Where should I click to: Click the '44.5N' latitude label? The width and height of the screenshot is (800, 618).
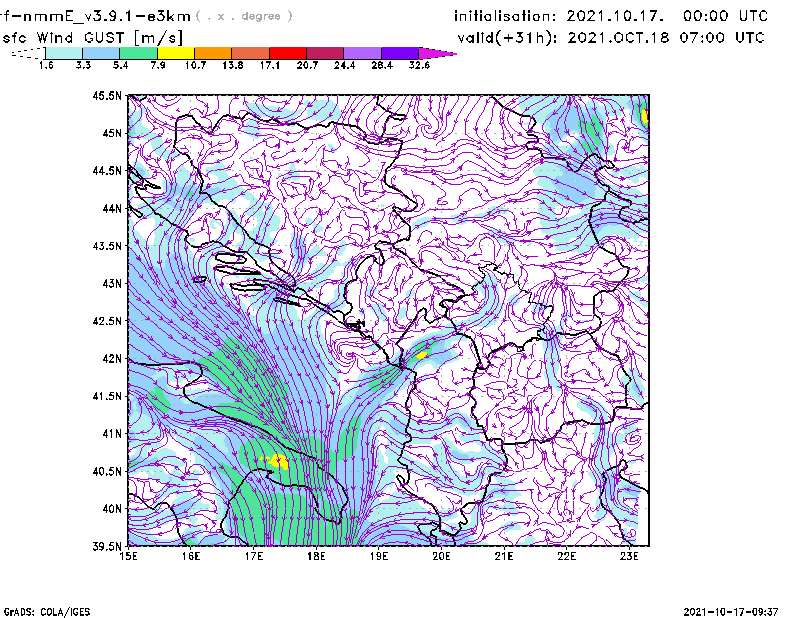(107, 171)
